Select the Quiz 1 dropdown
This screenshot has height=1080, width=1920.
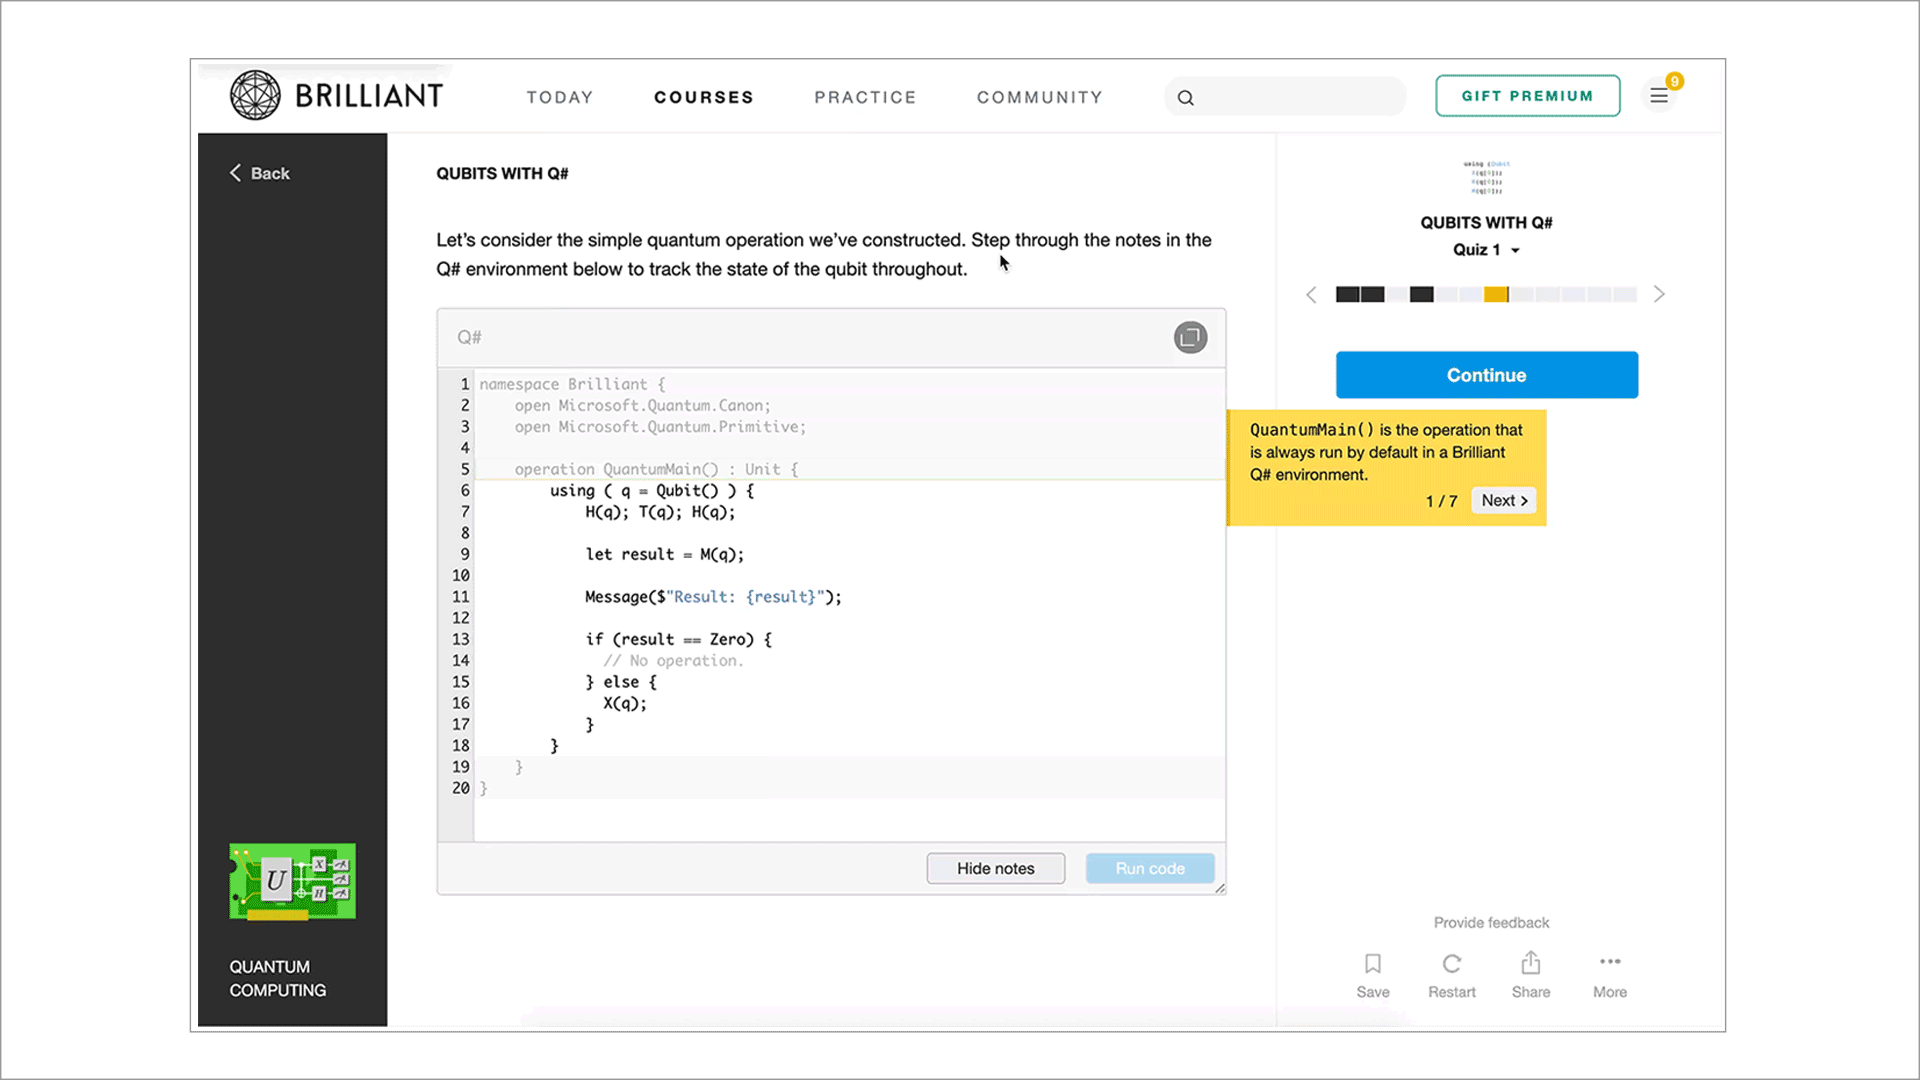pos(1486,249)
